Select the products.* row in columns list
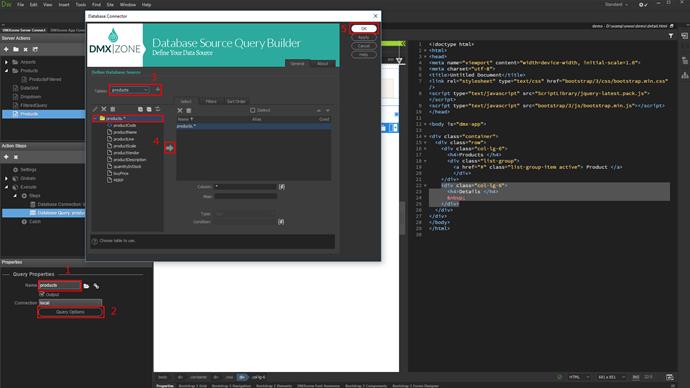690x388 pixels. tap(254, 126)
